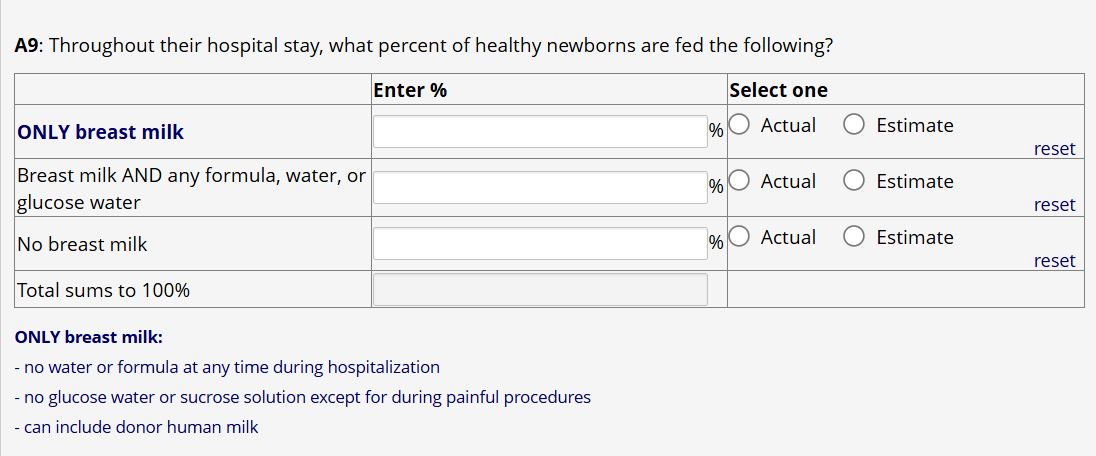1096x456 pixels.
Task: Mark Actual for No breast milk
Action: (740, 238)
